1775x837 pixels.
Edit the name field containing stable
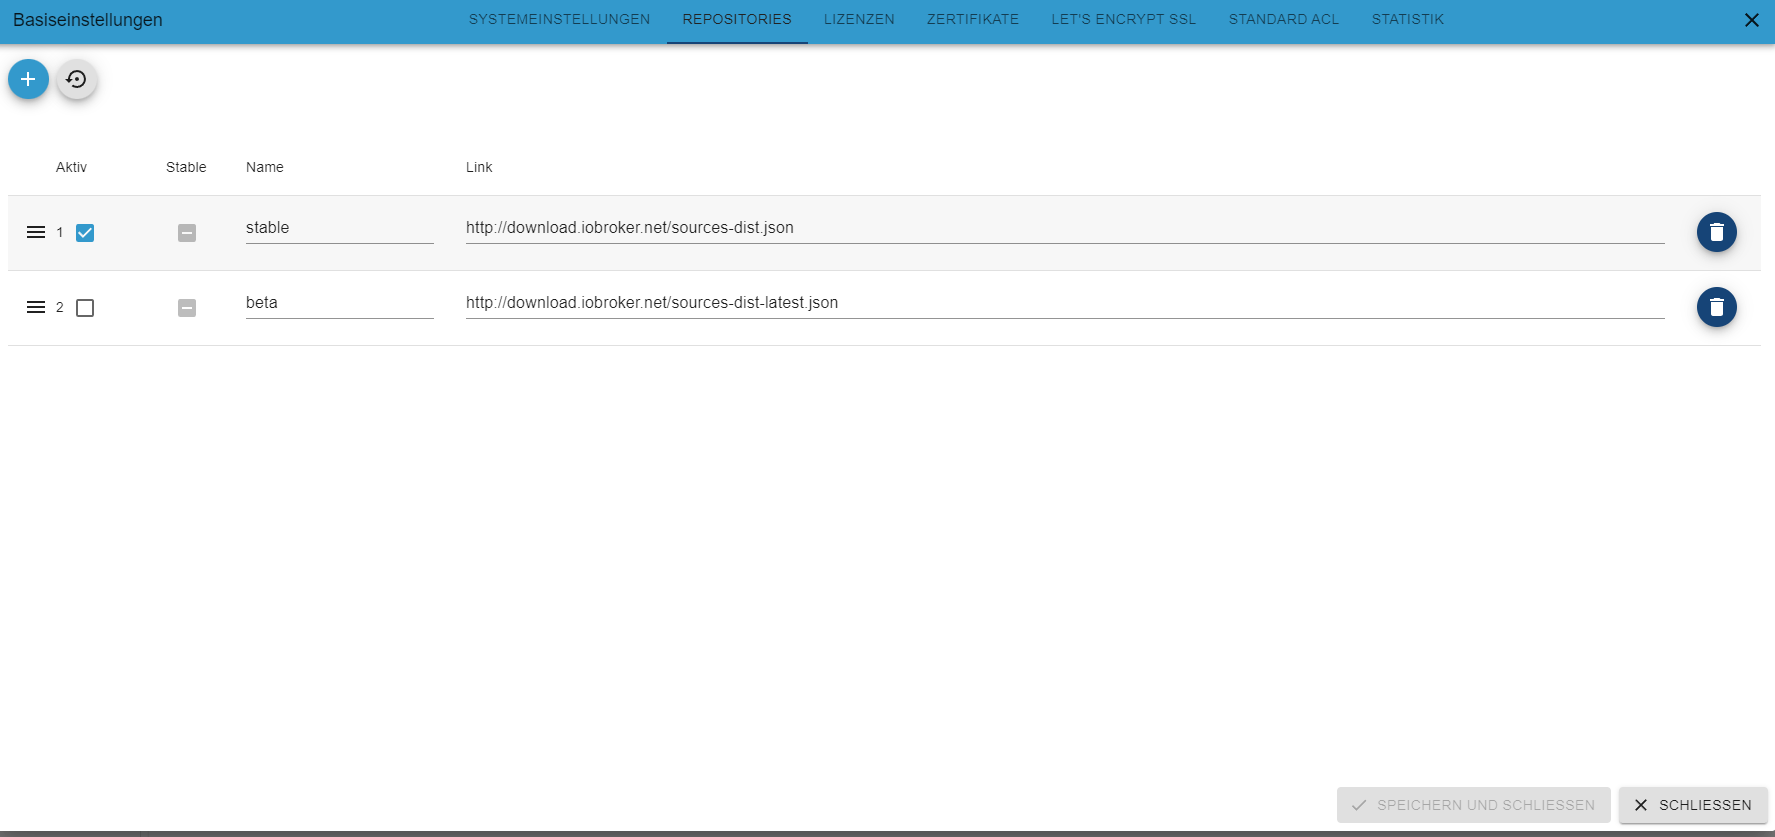[x=340, y=228]
